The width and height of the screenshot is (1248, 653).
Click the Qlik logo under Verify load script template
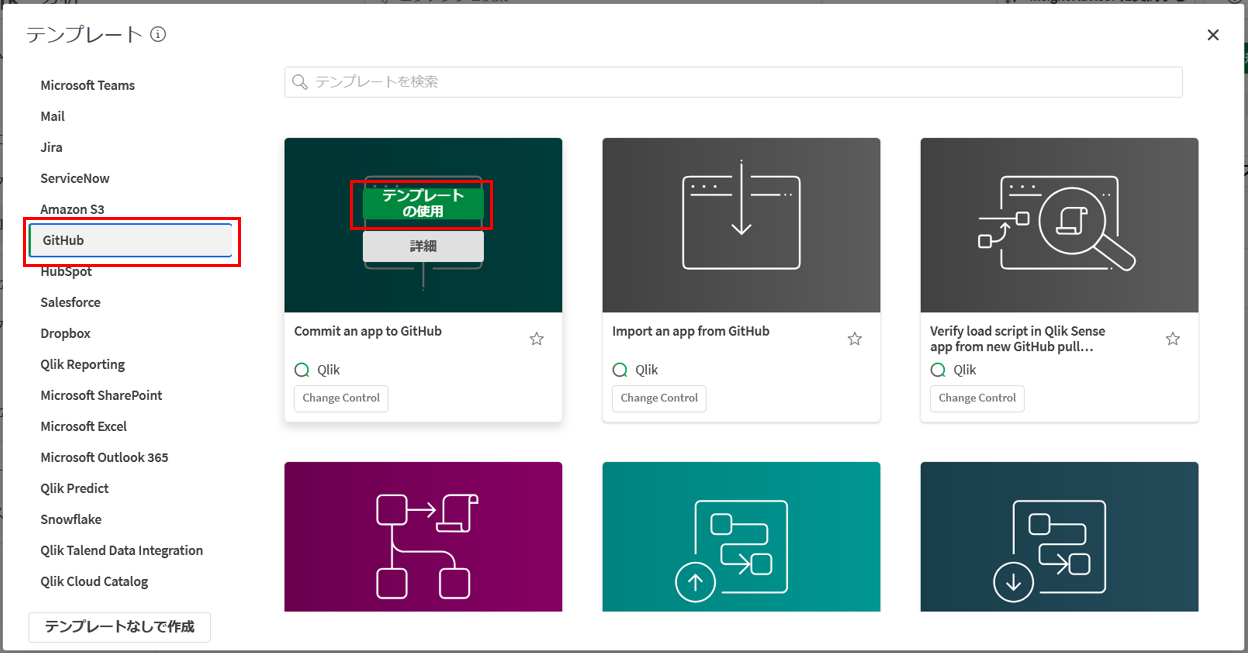click(938, 369)
